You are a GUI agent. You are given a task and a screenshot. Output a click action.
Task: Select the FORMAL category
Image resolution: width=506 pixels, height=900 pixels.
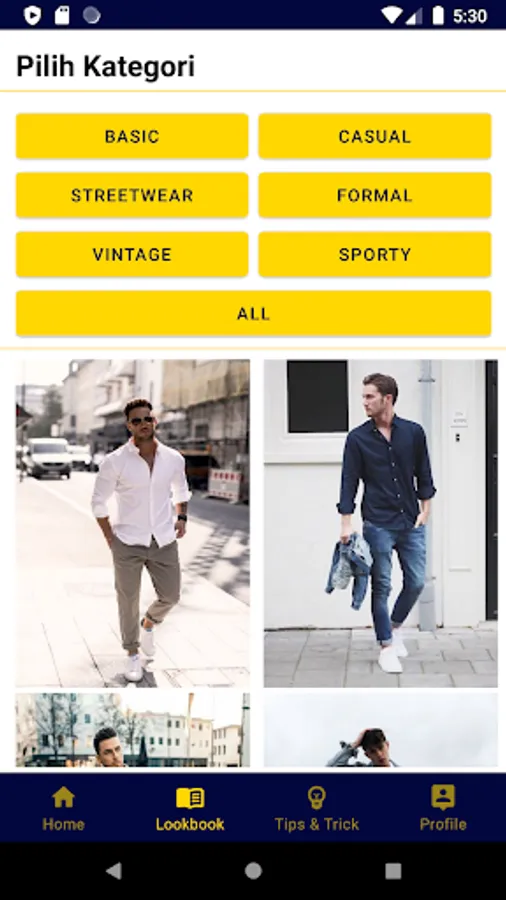[x=375, y=195]
